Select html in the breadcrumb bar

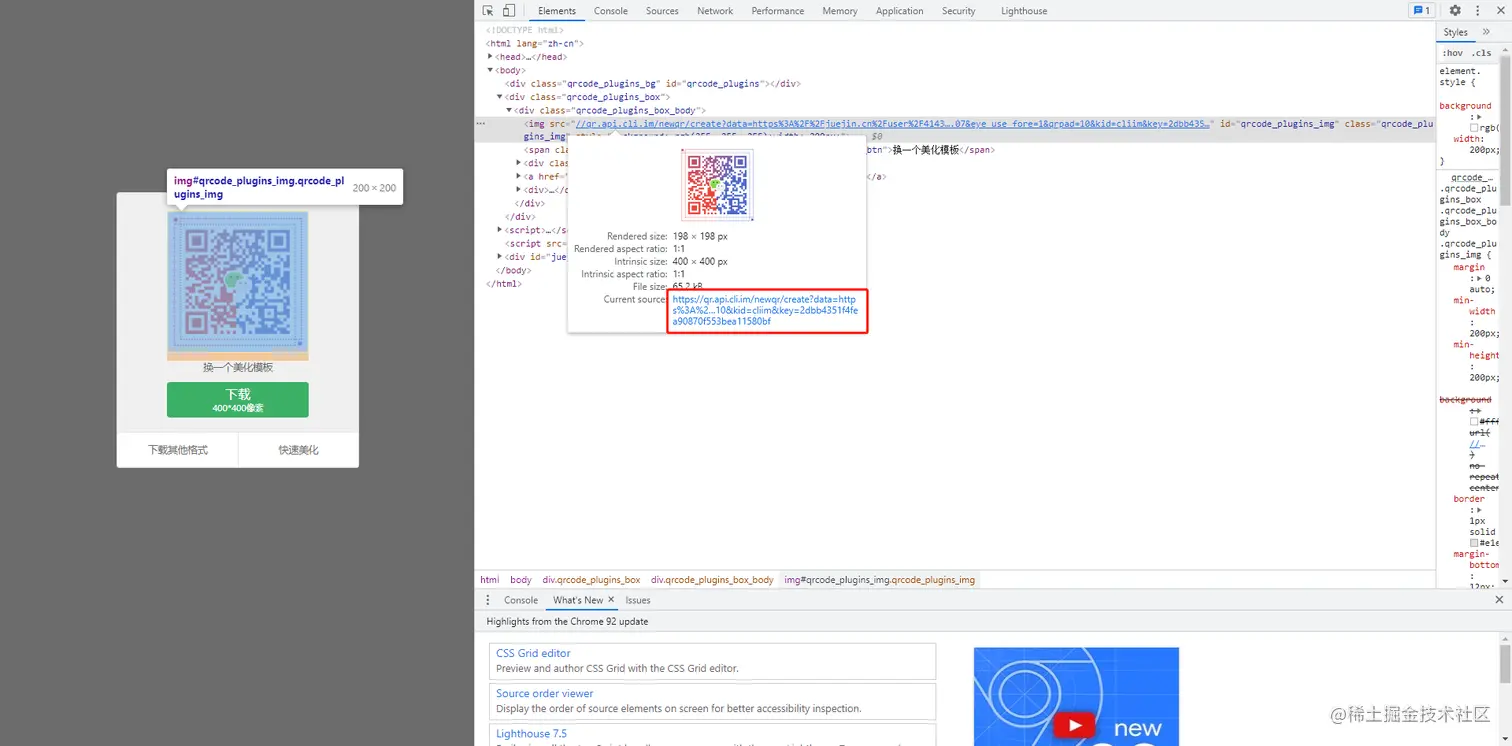point(489,580)
